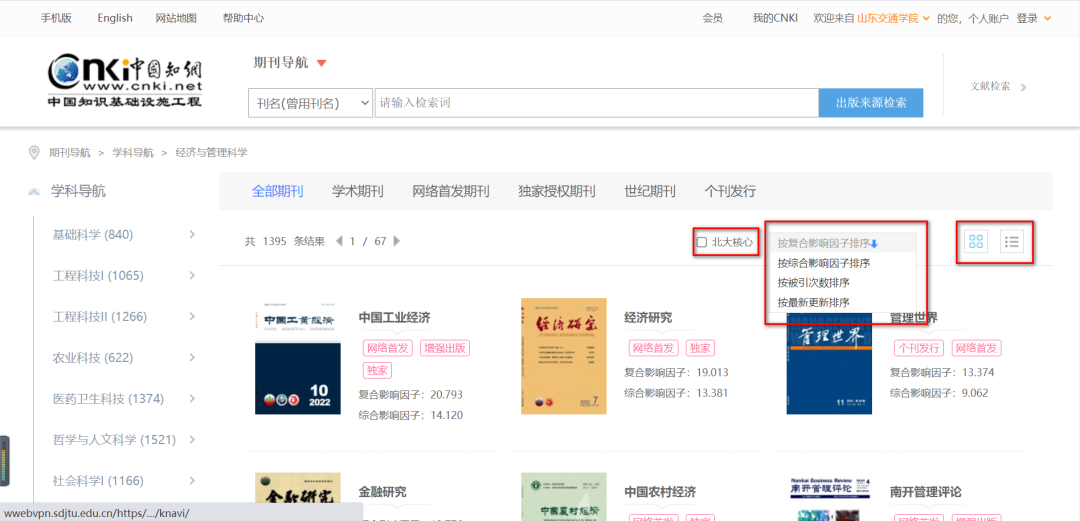Open the 手机版 link

56,18
